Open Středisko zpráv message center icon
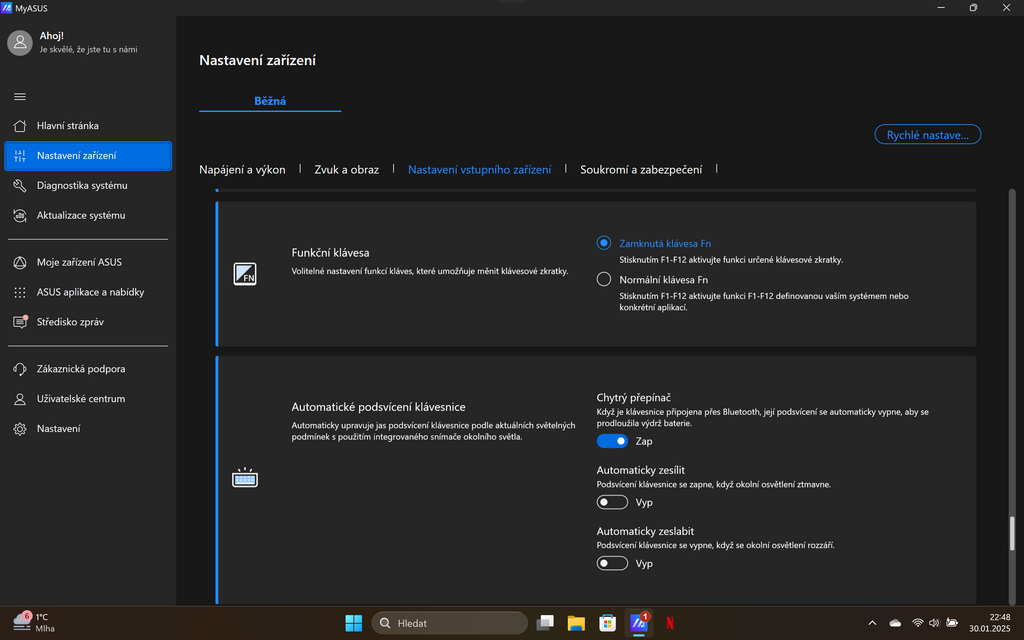 coord(20,321)
